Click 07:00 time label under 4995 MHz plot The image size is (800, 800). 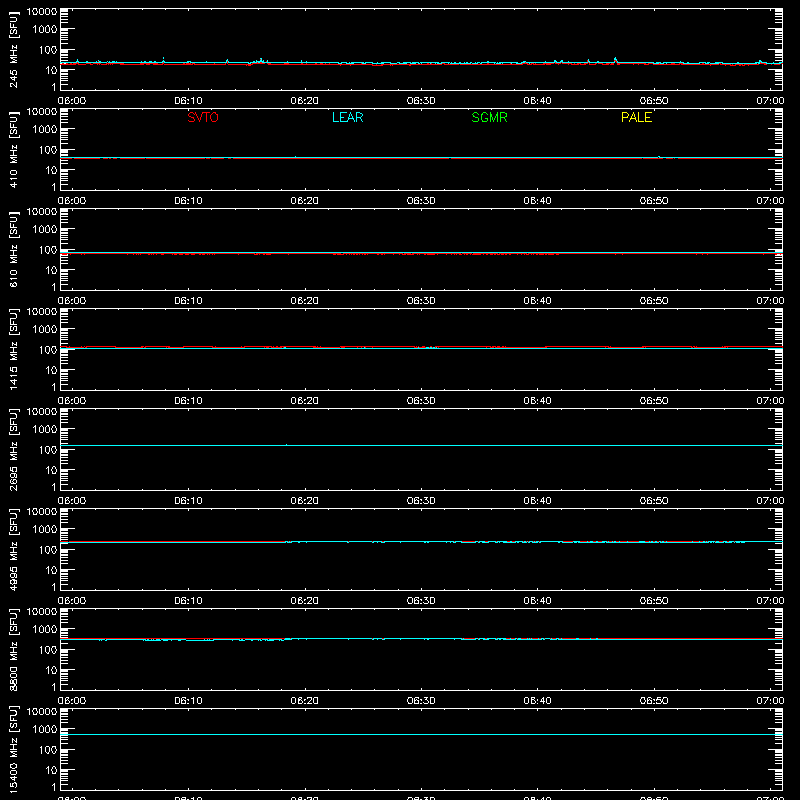click(770, 601)
